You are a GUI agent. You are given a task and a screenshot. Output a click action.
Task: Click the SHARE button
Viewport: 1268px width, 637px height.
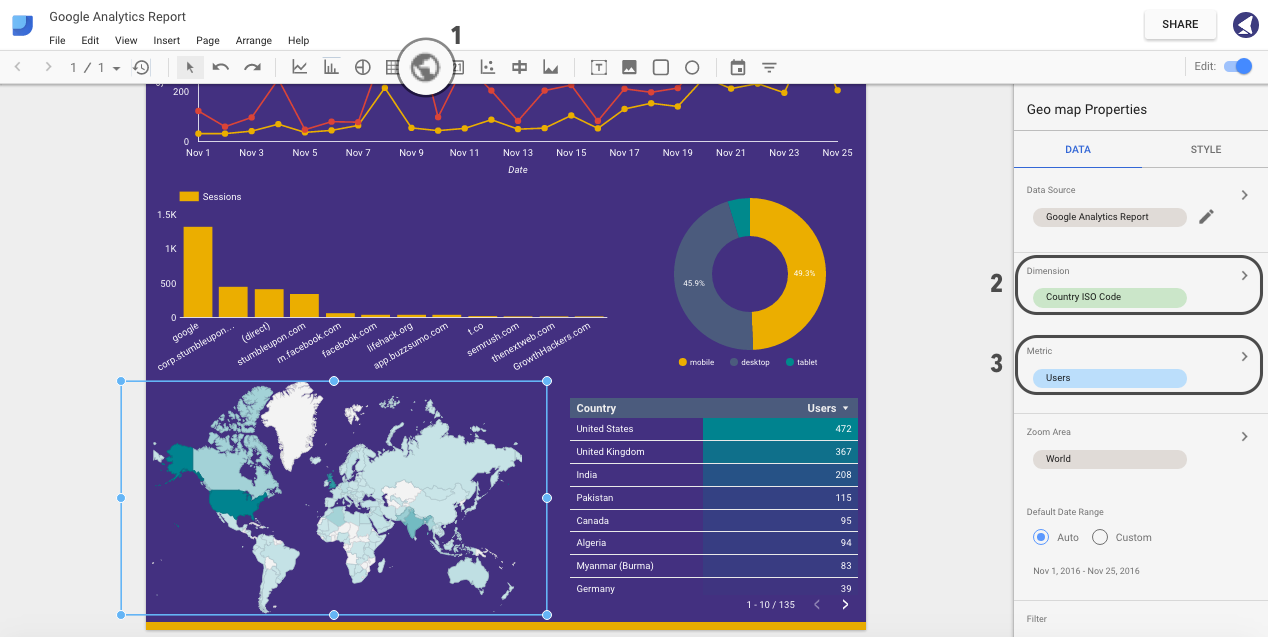click(x=1179, y=24)
